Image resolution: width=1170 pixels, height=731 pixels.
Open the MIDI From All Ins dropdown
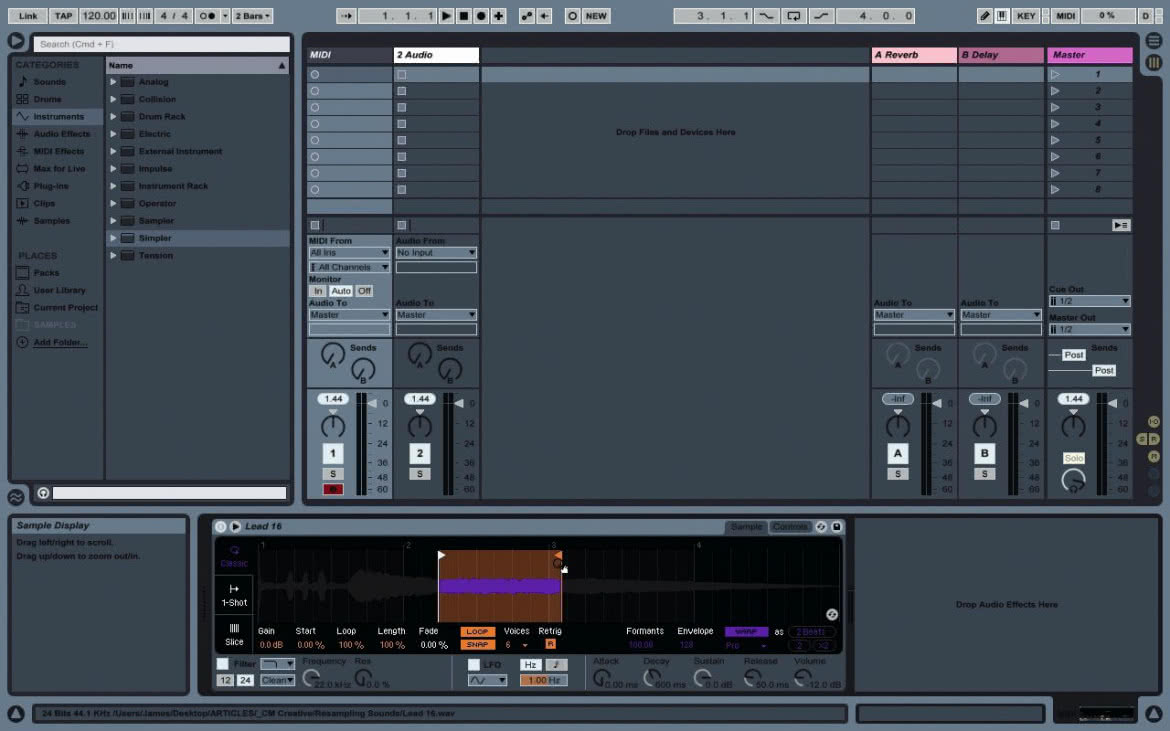tap(349, 253)
